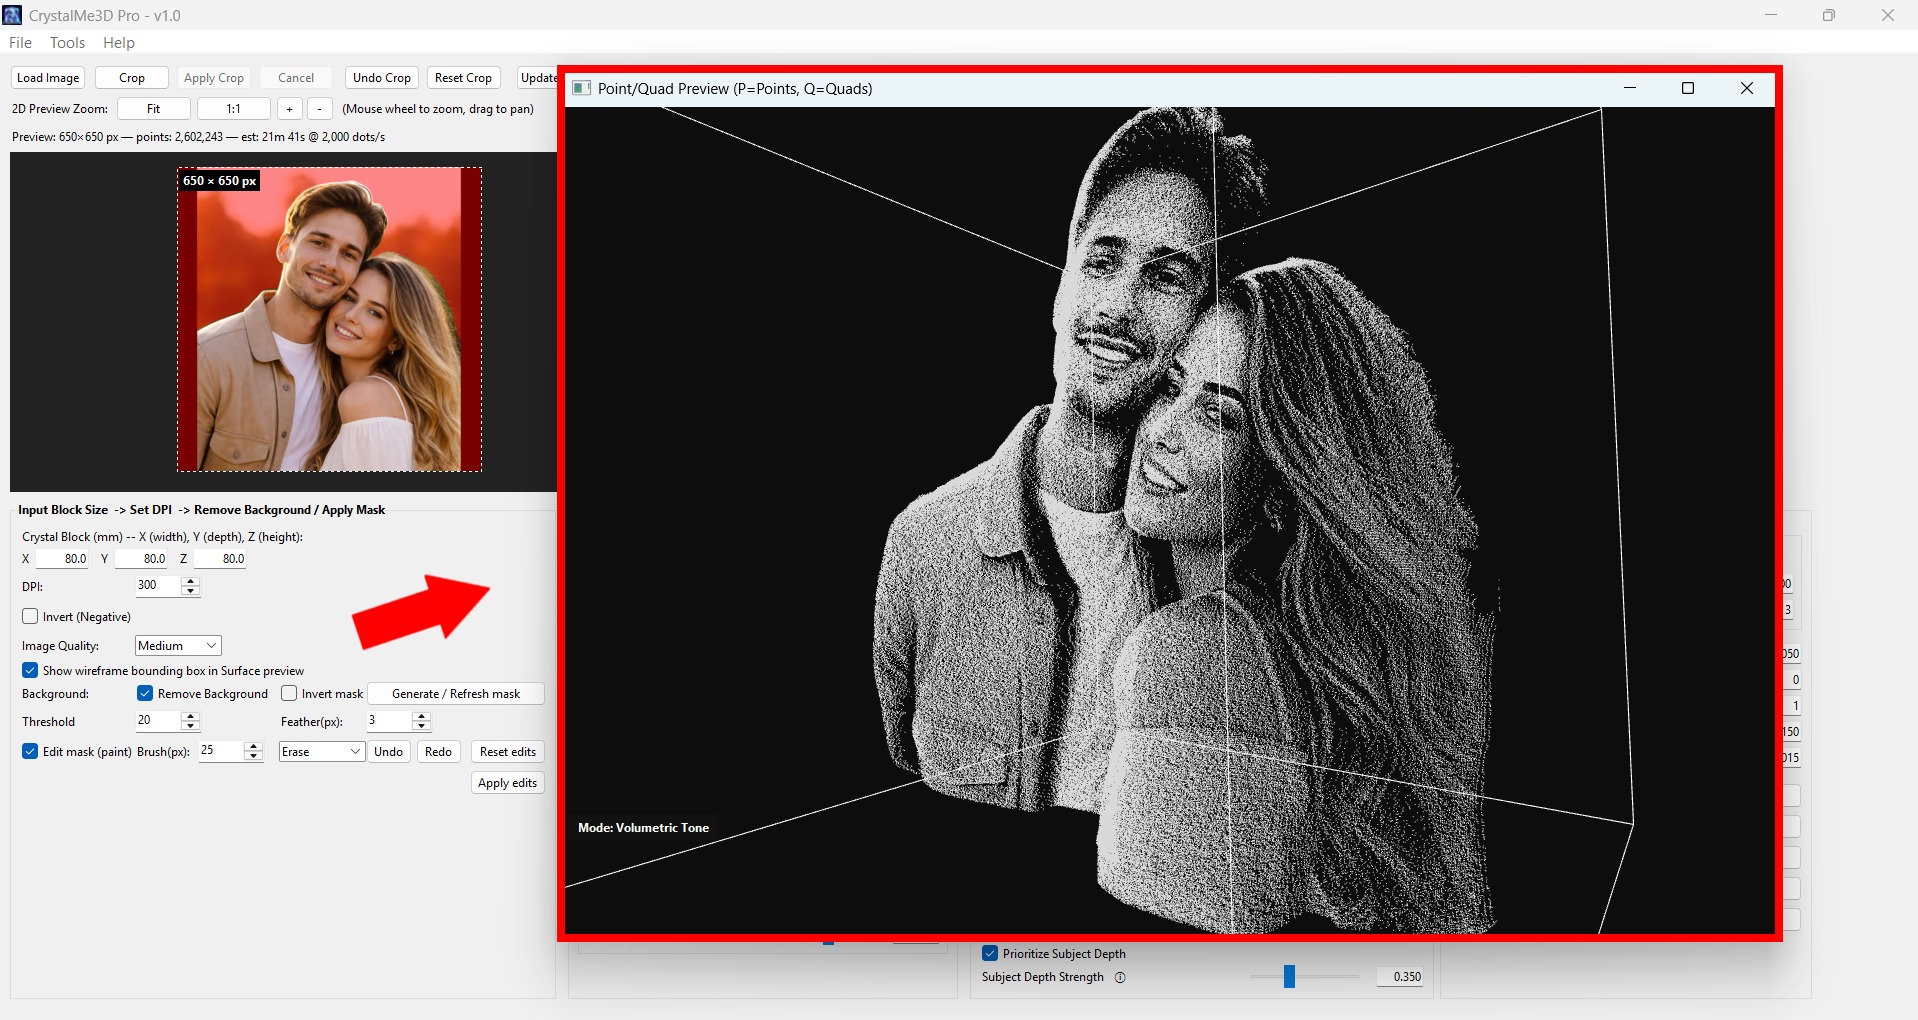Click the Point/Quad Preview window icon

point(581,89)
